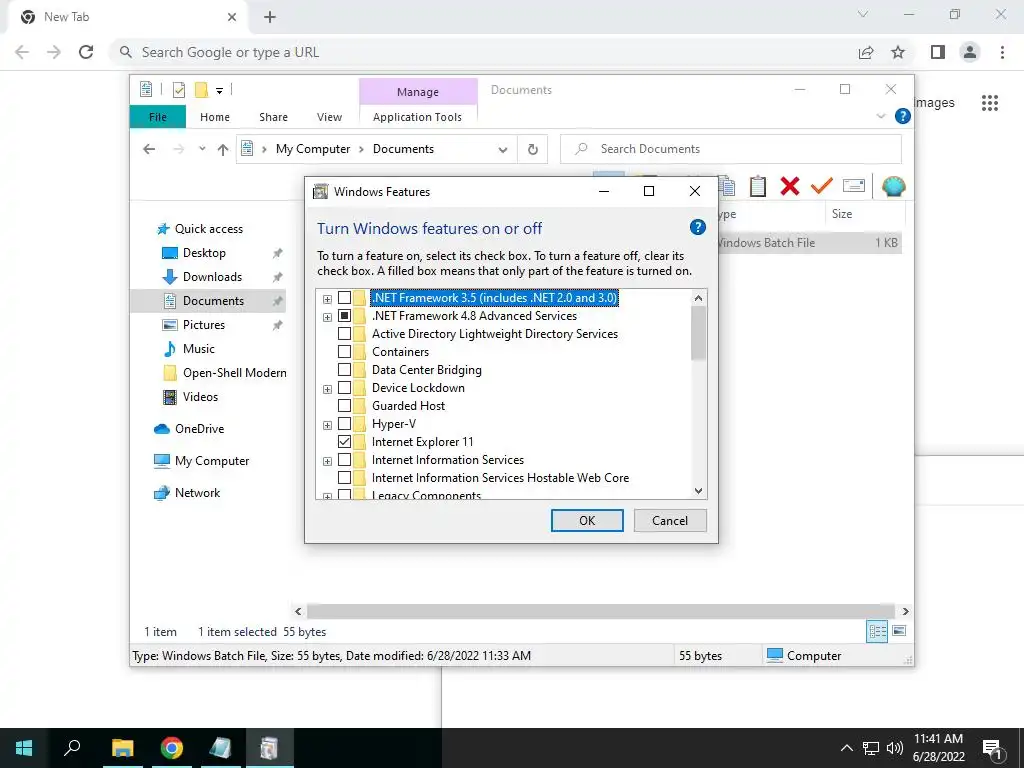Enable the Guarded Host checkbox
1024x768 pixels.
click(344, 406)
